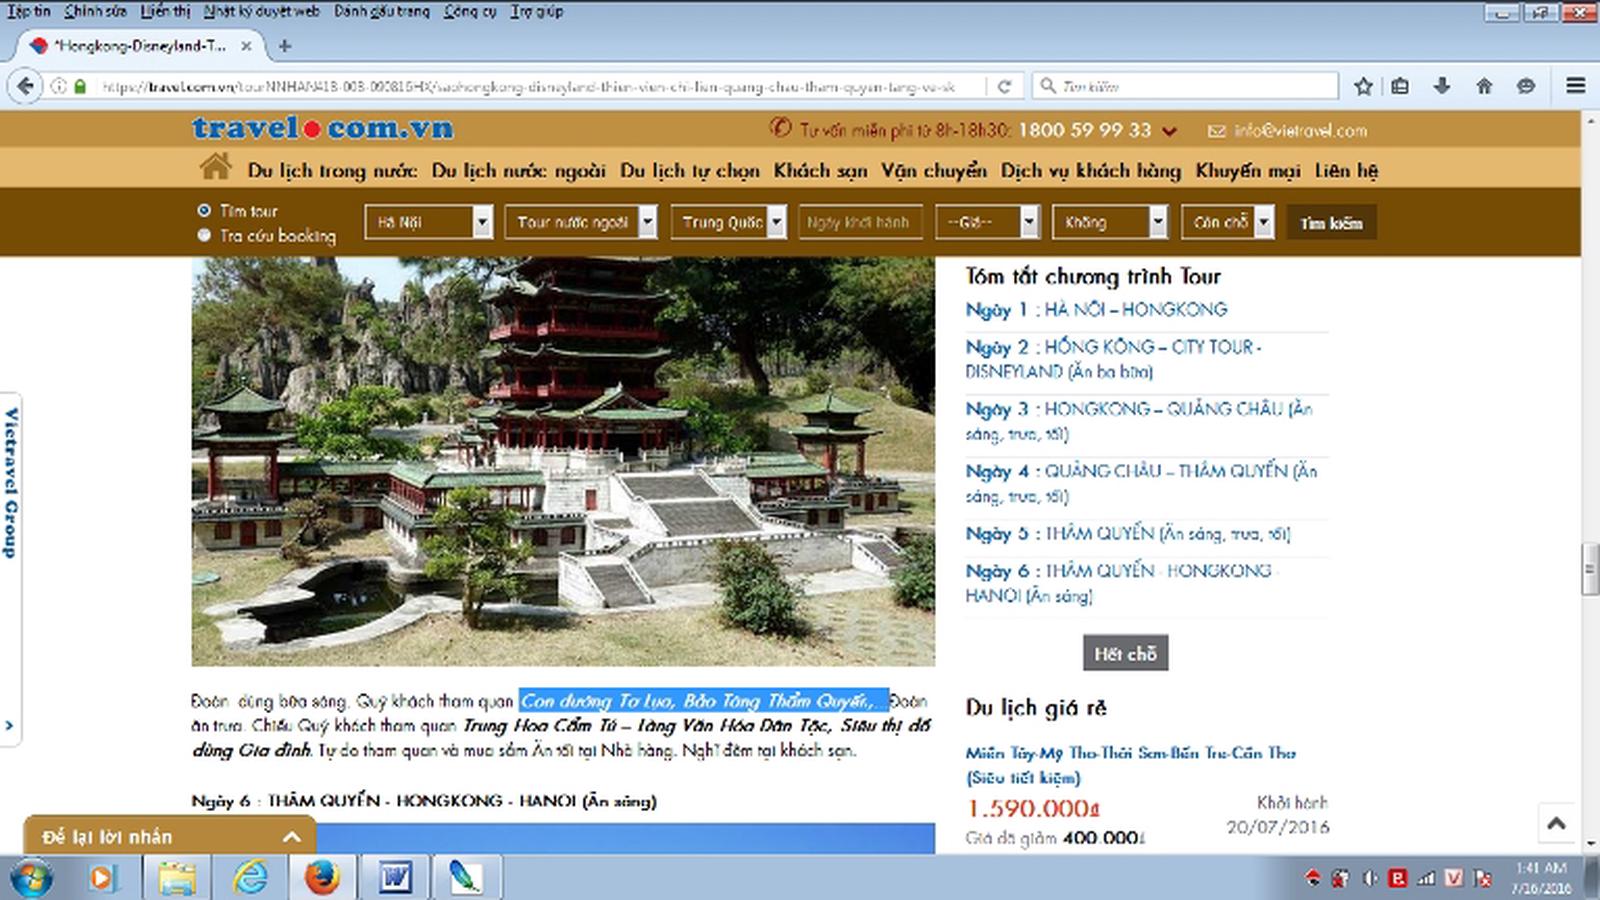
Task: Click scroll-to-top arrow button
Action: pyautogui.click(x=1556, y=823)
